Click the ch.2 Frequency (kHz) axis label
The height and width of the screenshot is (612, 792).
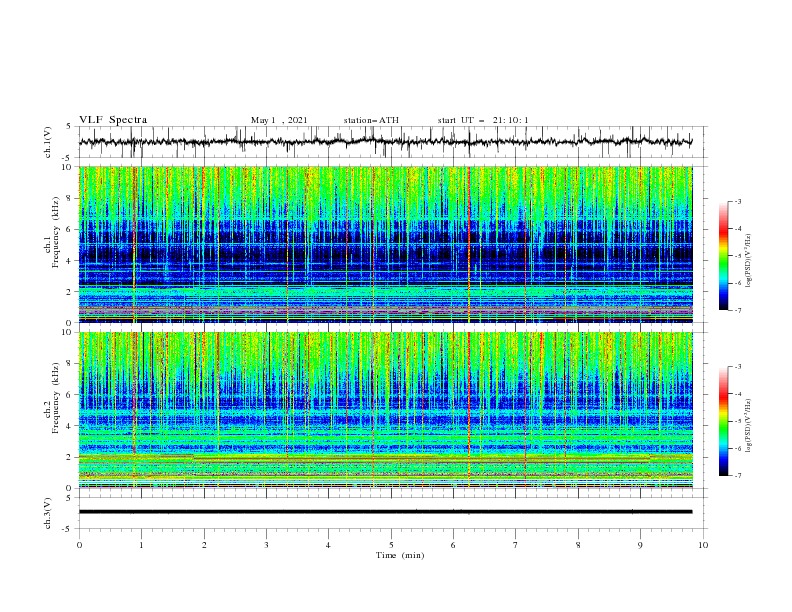pos(52,397)
